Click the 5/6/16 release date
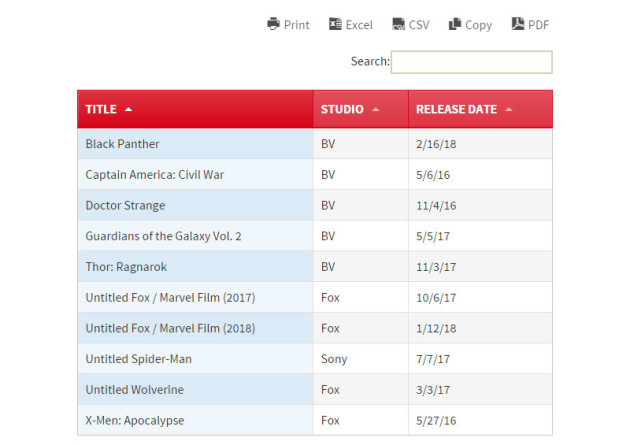The width and height of the screenshot is (630, 445). [433, 175]
